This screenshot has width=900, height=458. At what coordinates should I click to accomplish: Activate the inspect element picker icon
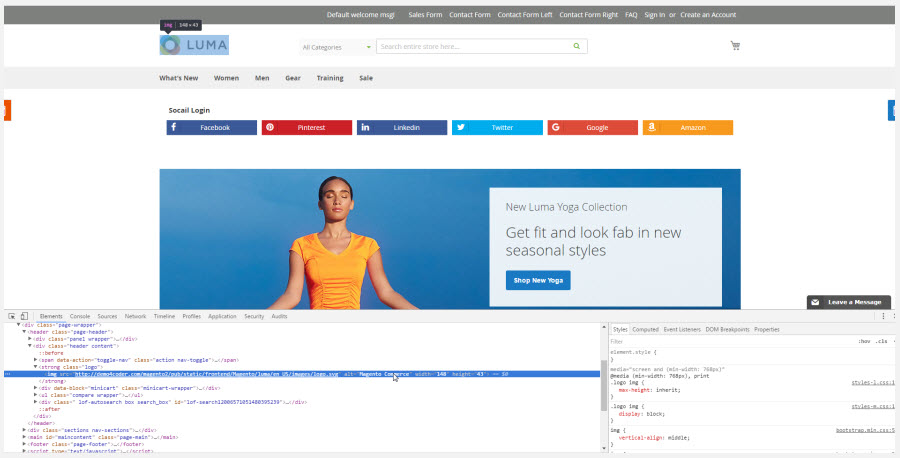(11, 316)
